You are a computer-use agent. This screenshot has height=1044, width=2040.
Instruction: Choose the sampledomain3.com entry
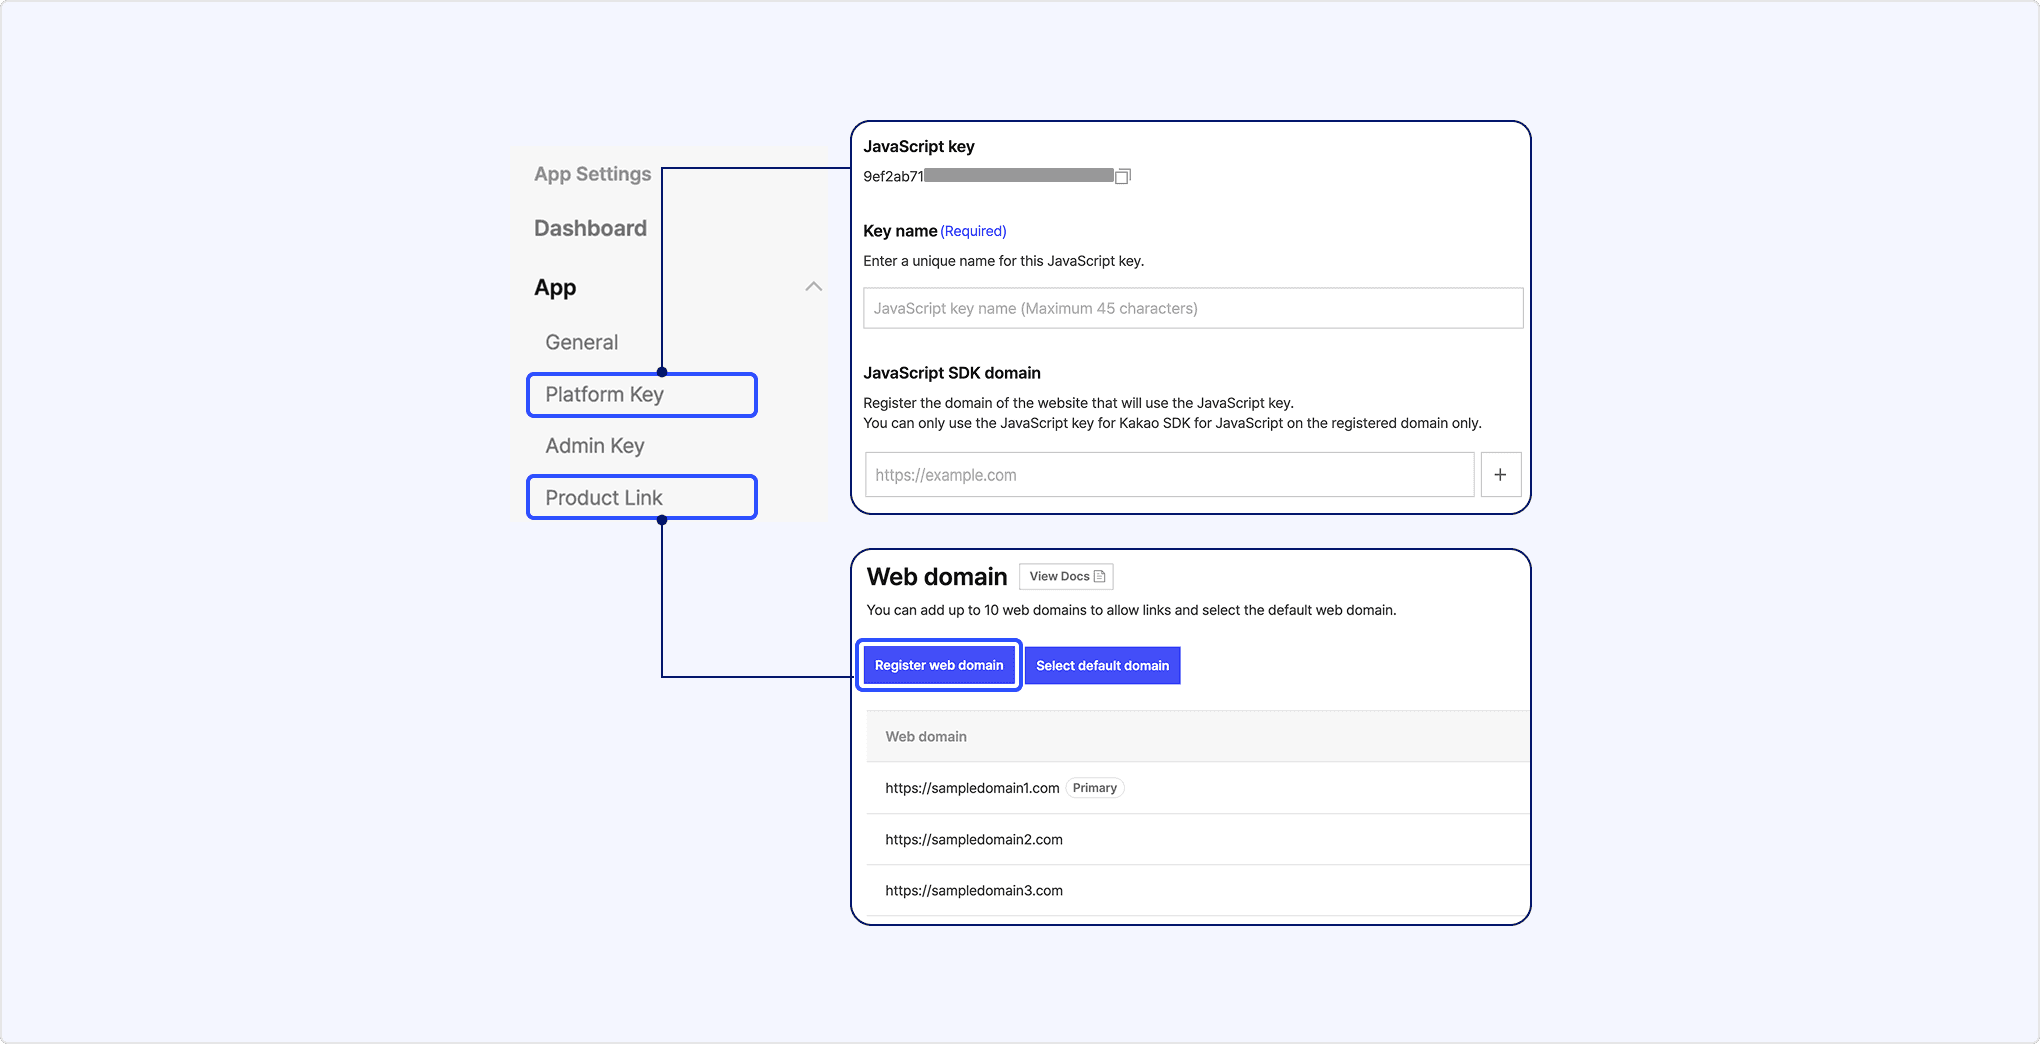point(973,891)
